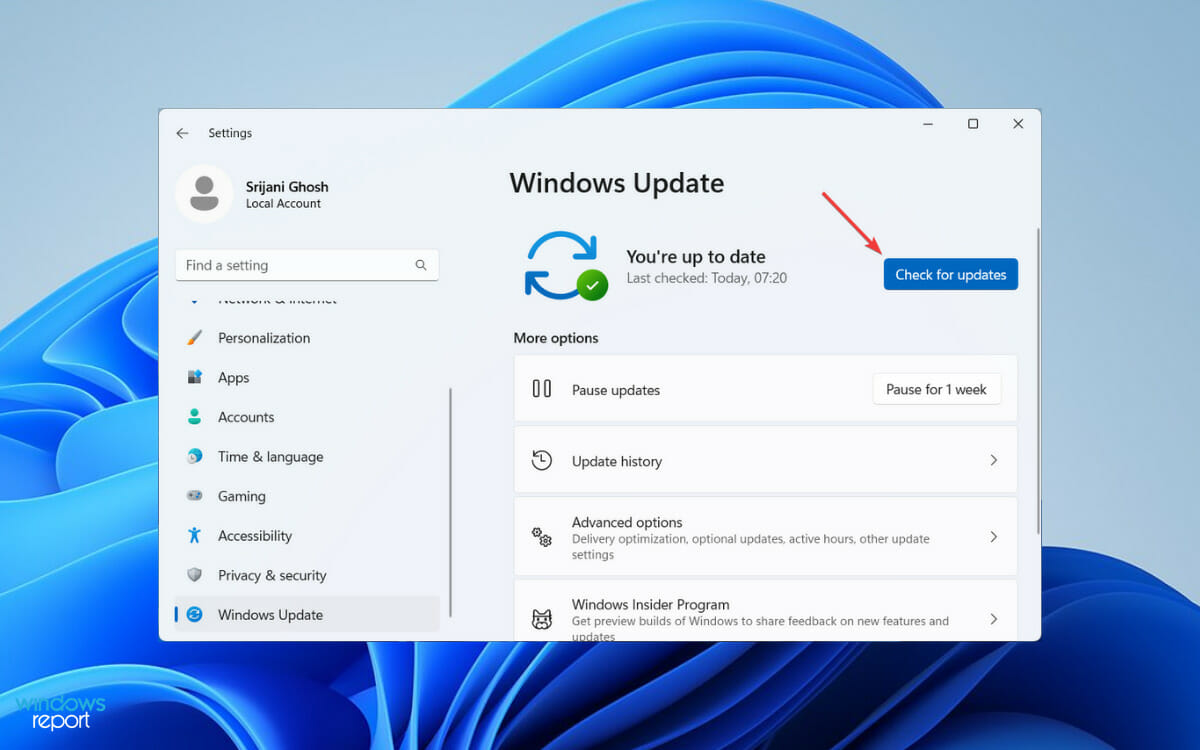Image resolution: width=1200 pixels, height=750 pixels.
Task: Click the Windows Insider Program beetle icon
Action: pyautogui.click(x=542, y=619)
